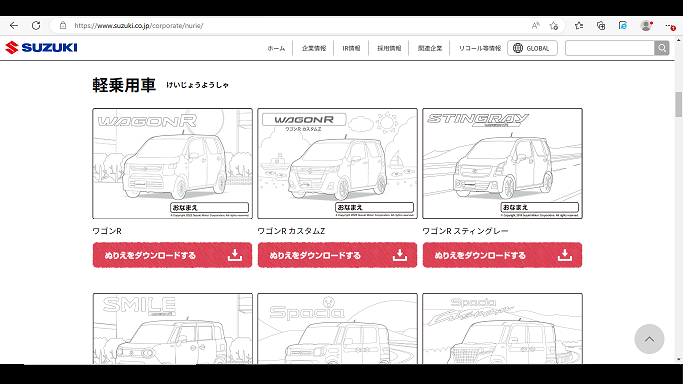This screenshot has width=683, height=384.
Task: Click the user profile avatar icon
Action: pyautogui.click(x=646, y=26)
